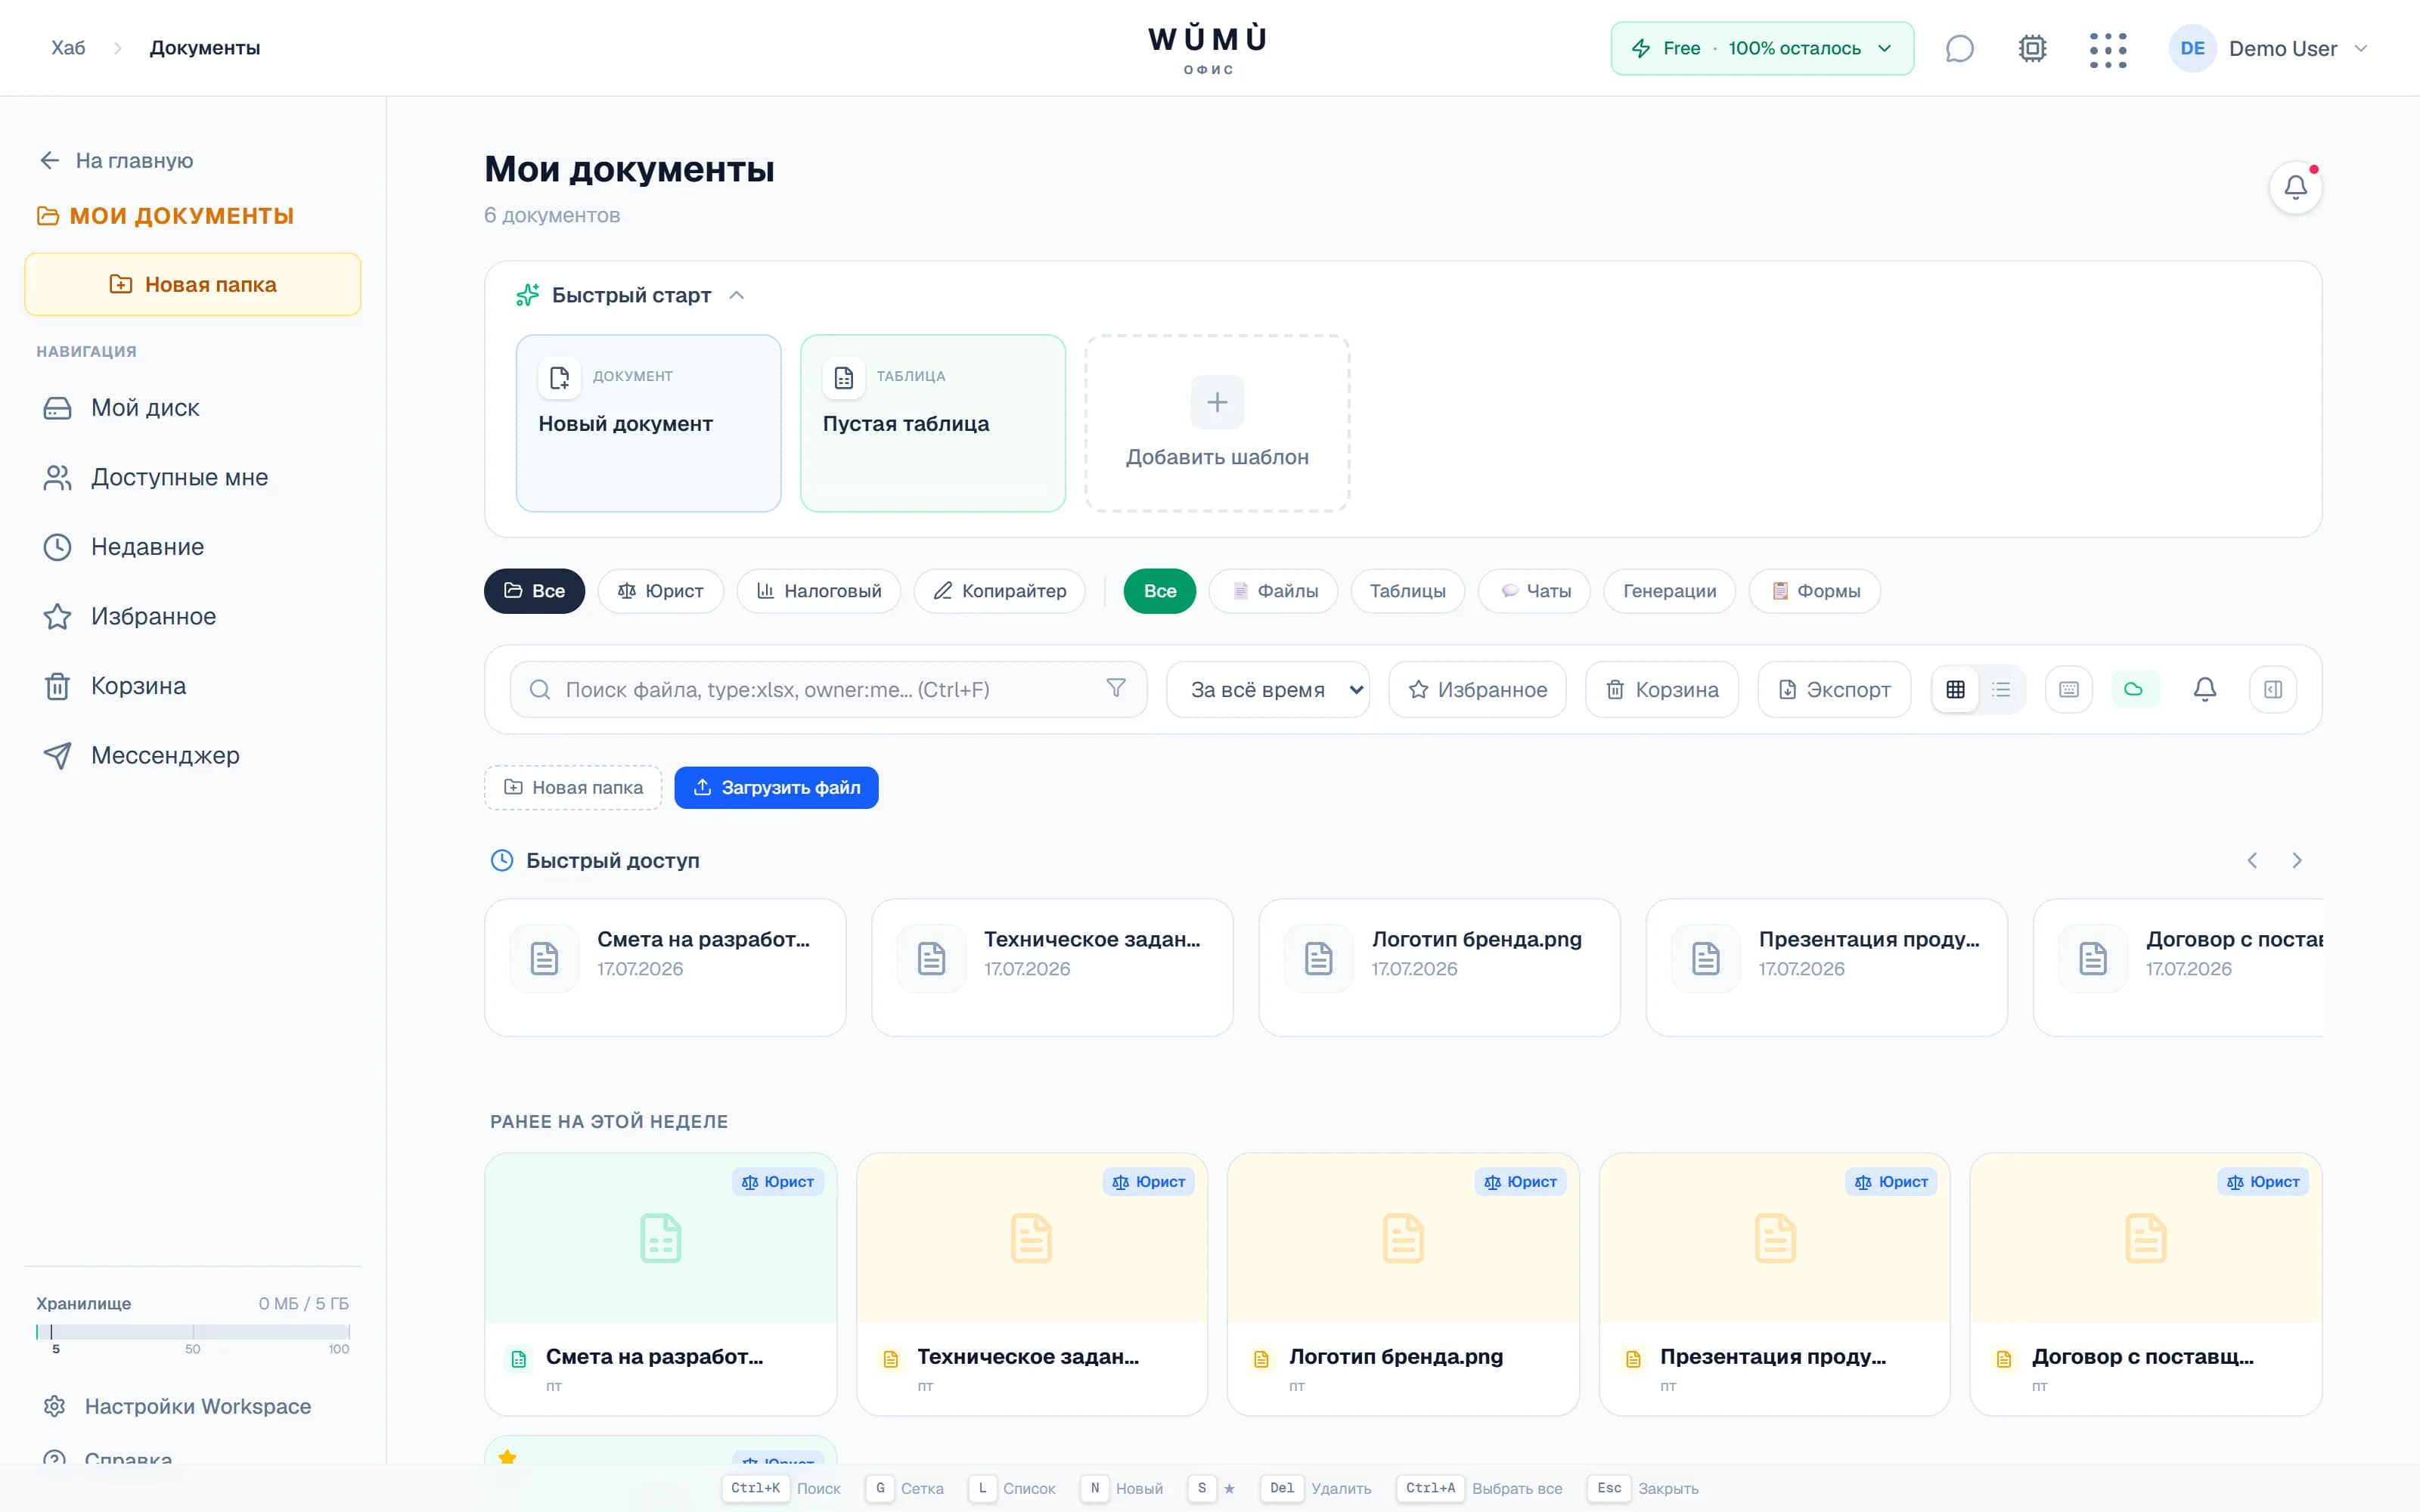Select the Налоговый category chip
Screen dimensions: 2420x1512
click(x=818, y=591)
